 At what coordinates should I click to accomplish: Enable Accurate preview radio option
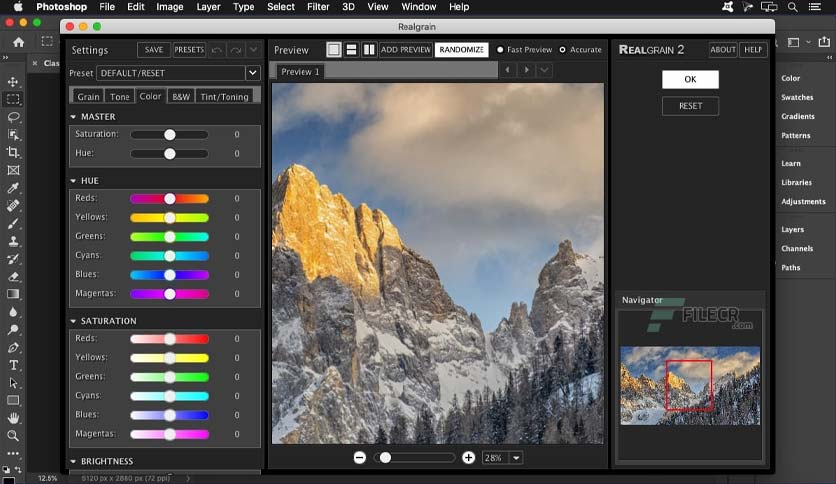(562, 50)
